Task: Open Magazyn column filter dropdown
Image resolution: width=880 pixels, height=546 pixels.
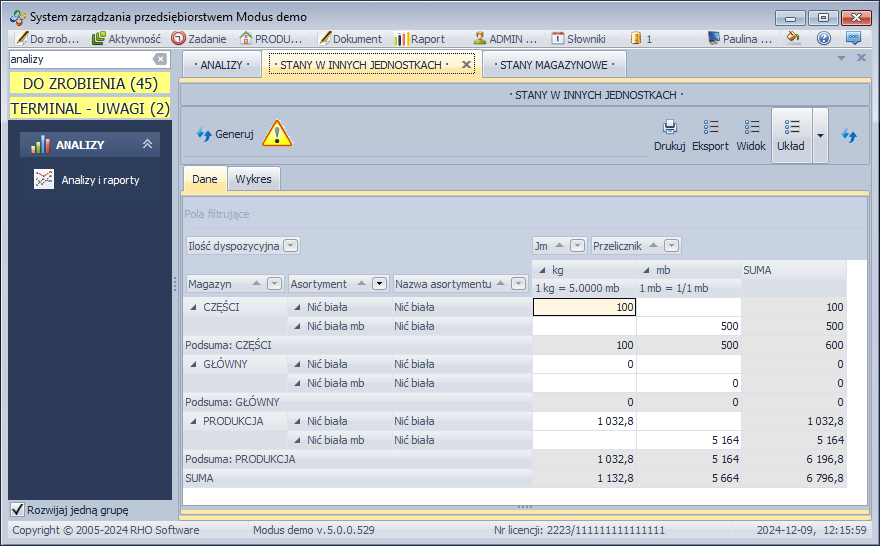Action: pyautogui.click(x=274, y=284)
